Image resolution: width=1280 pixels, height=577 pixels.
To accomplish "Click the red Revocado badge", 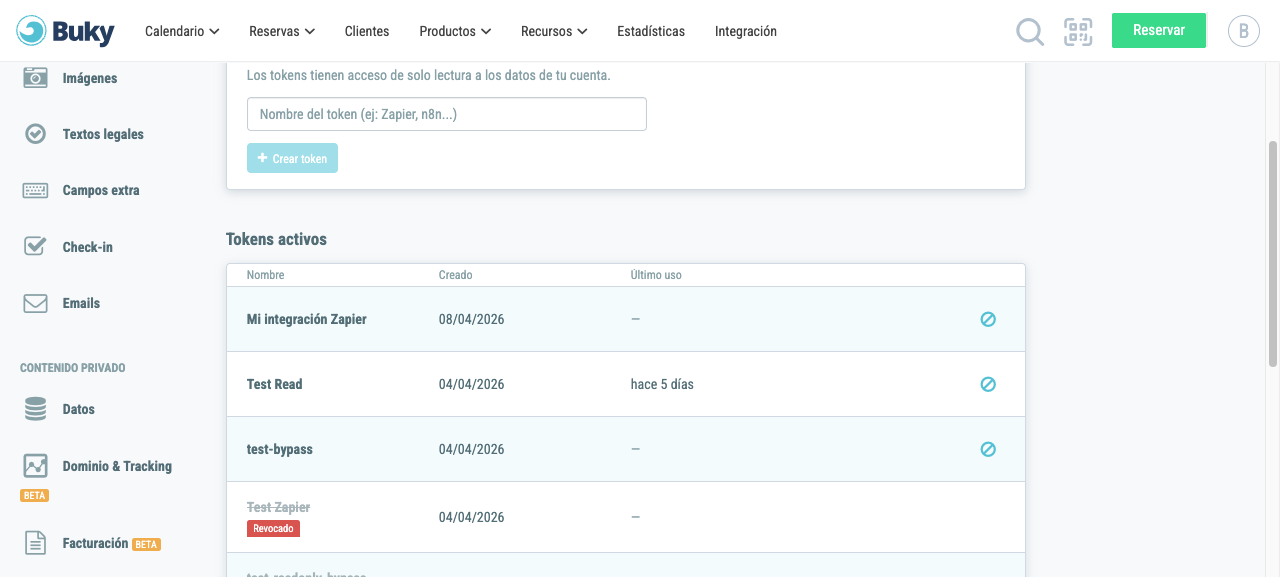I will click(273, 528).
